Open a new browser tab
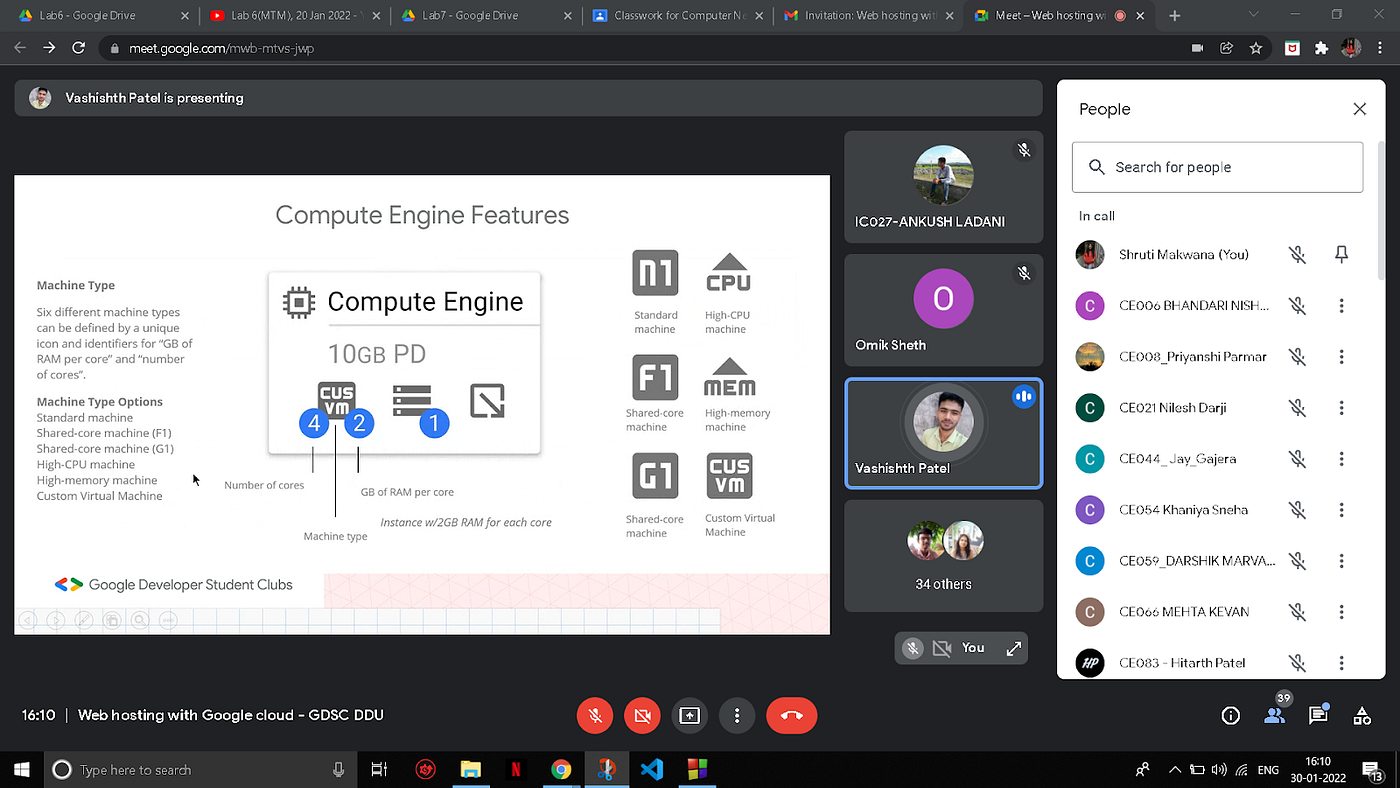Image resolution: width=1400 pixels, height=788 pixels. tap(1175, 16)
